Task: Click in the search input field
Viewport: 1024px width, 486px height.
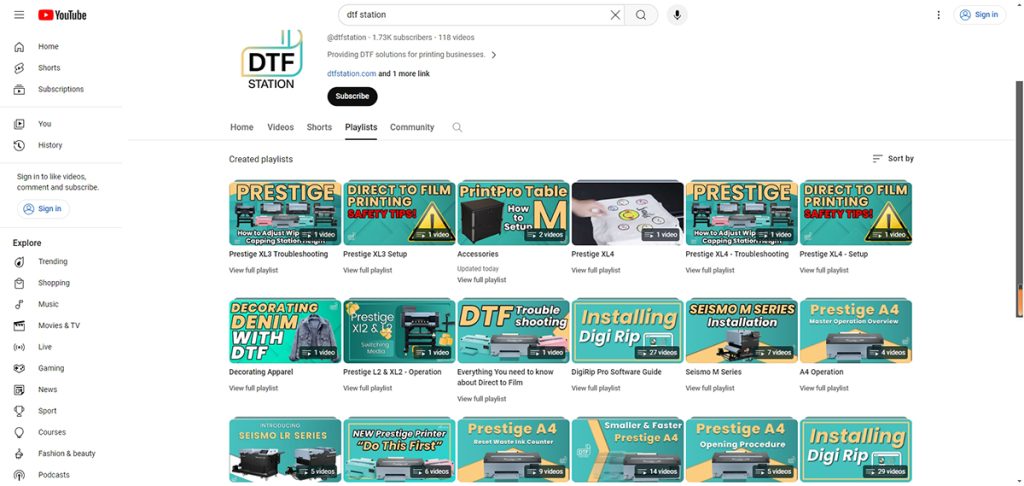Action: (477, 15)
